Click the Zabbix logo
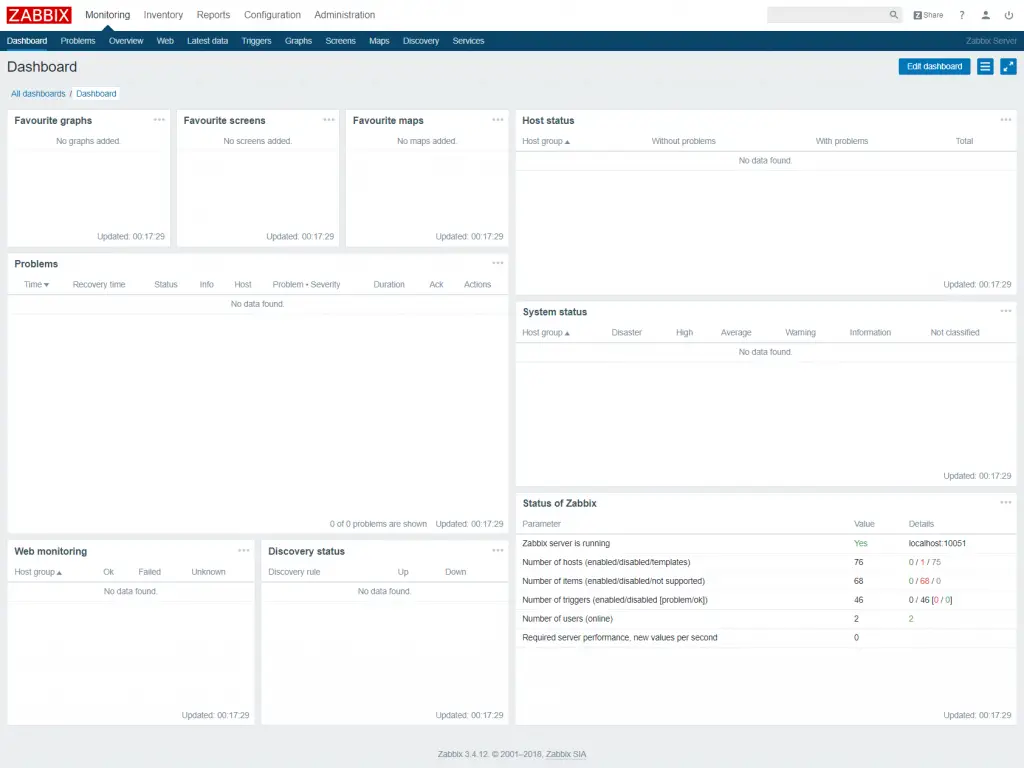The width and height of the screenshot is (1024, 768). pyautogui.click(x=39, y=14)
